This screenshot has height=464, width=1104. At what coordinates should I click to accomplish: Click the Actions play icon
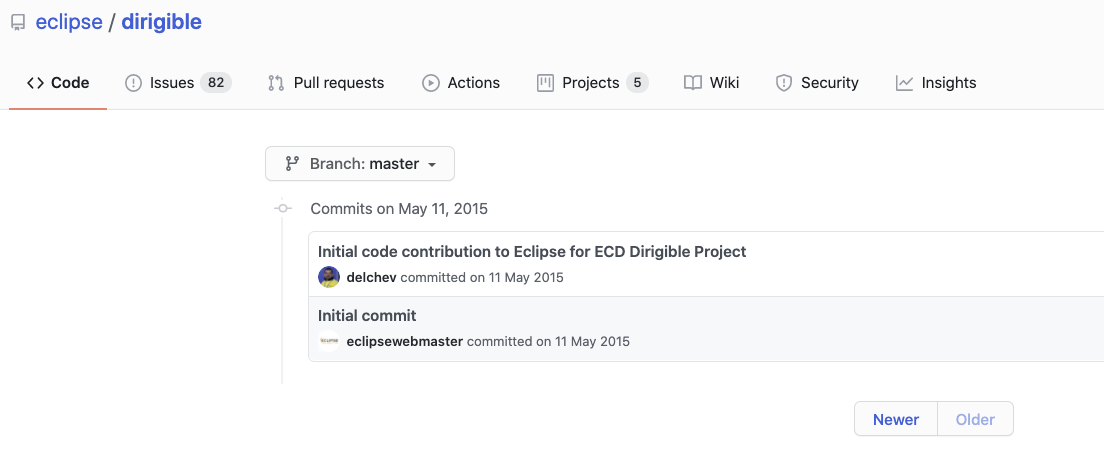click(x=431, y=83)
